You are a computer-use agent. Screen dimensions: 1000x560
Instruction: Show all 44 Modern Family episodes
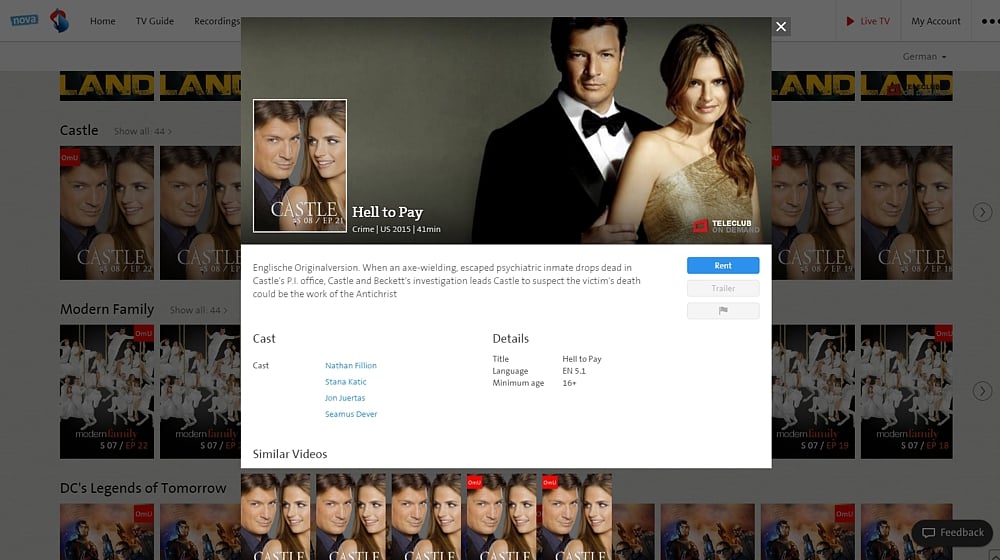[198, 310]
